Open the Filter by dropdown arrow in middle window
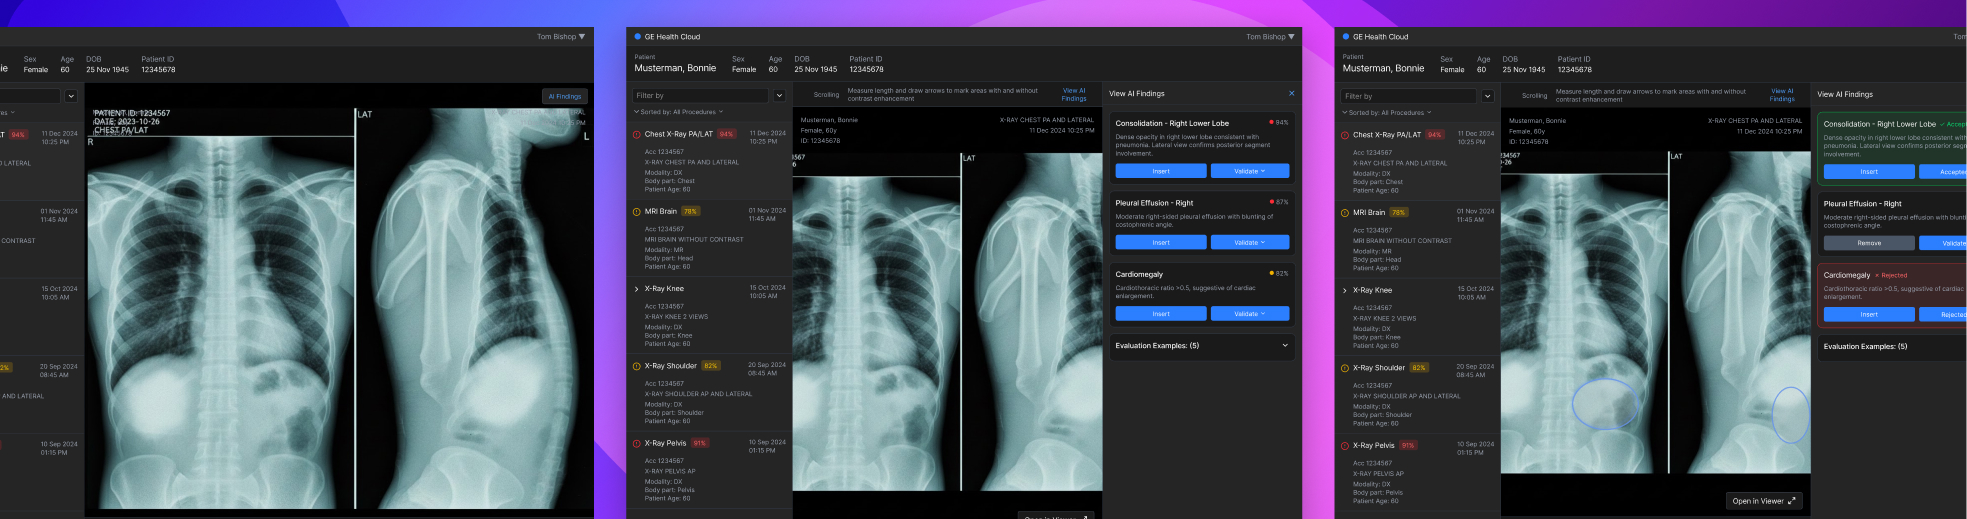This screenshot has height=519, width=1967. point(780,96)
